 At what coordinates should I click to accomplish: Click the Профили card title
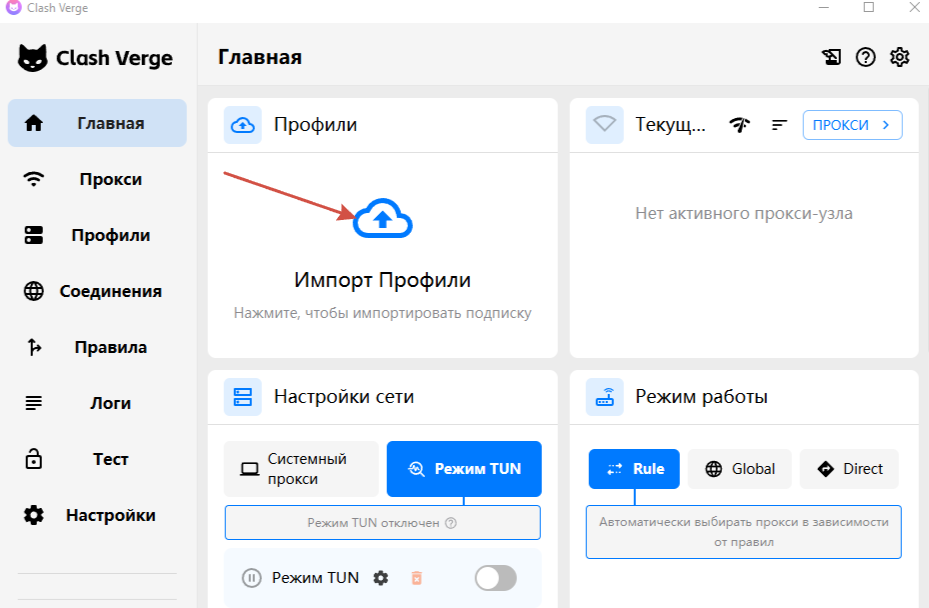pyautogui.click(x=315, y=125)
